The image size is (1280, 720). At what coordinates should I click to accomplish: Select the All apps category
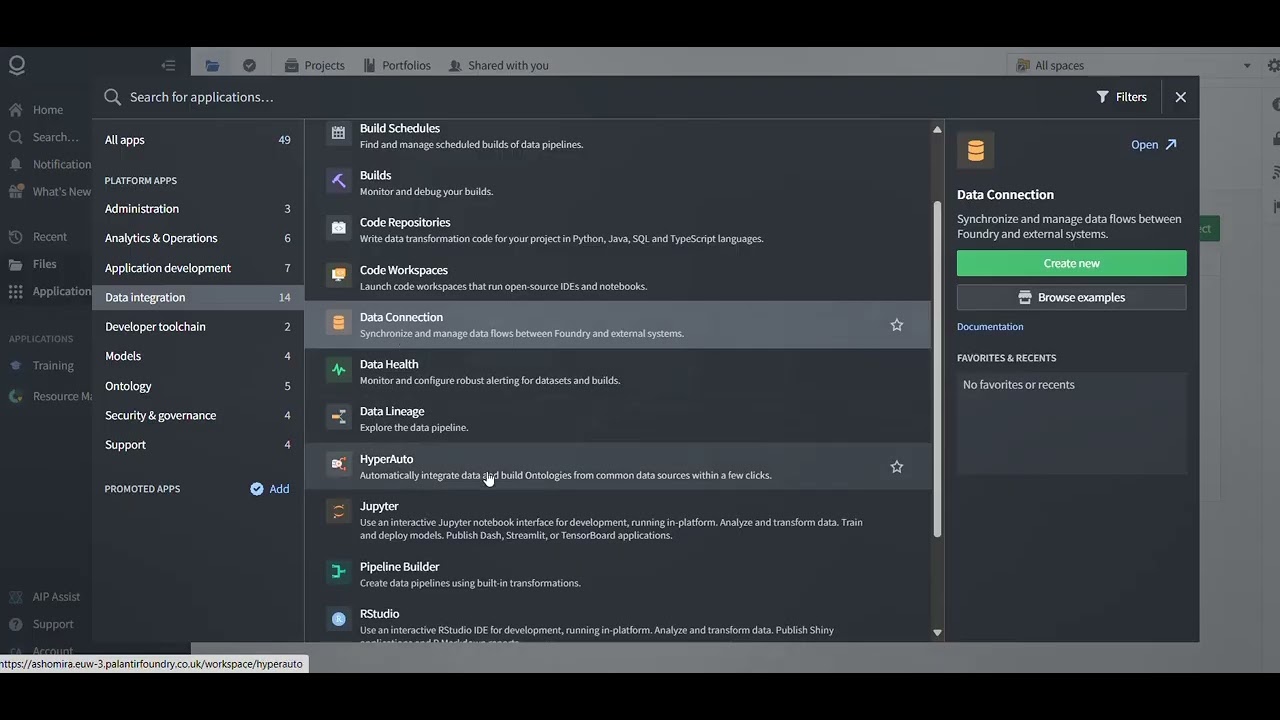(198, 140)
